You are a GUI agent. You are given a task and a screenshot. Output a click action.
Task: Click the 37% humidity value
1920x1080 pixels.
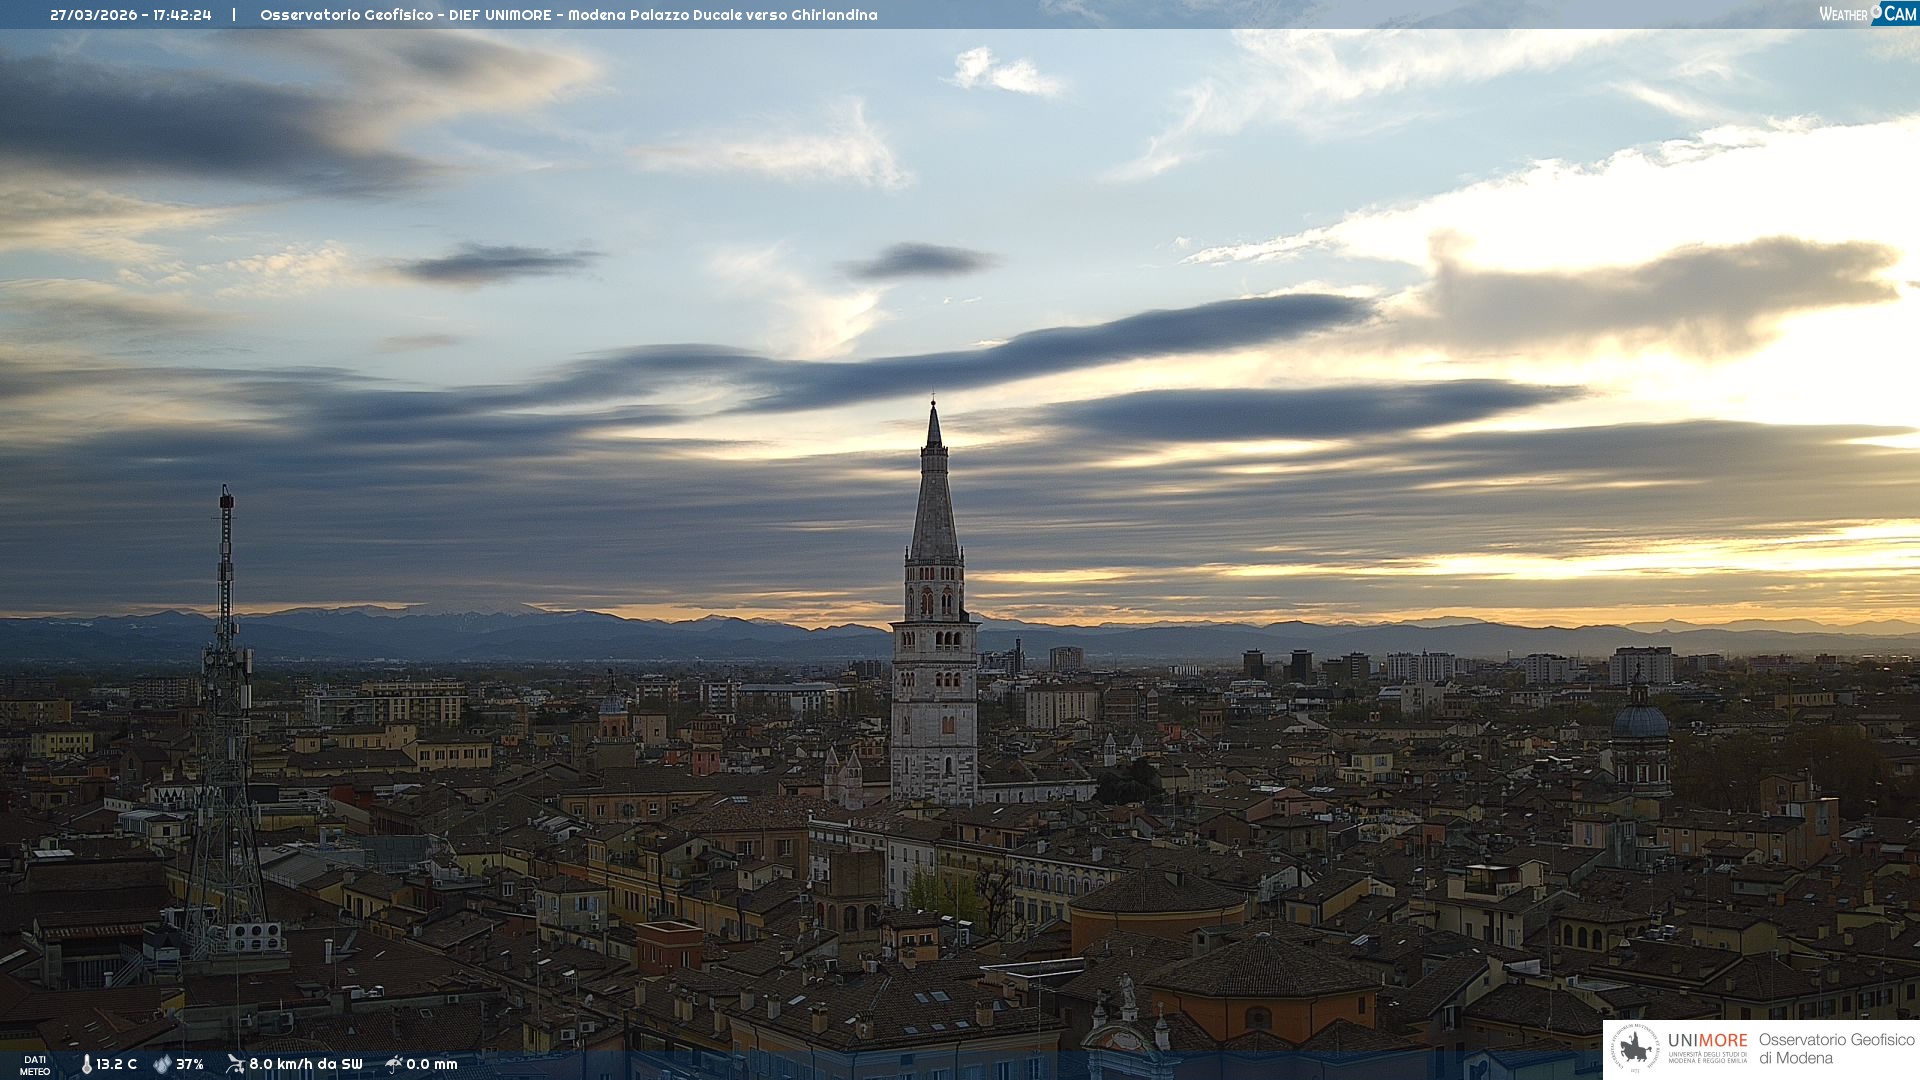click(190, 1064)
